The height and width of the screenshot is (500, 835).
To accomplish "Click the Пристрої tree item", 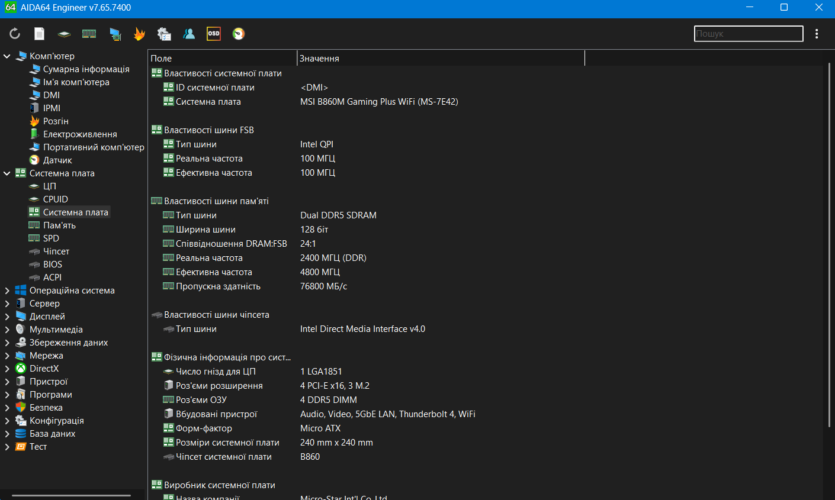I will click(x=48, y=382).
